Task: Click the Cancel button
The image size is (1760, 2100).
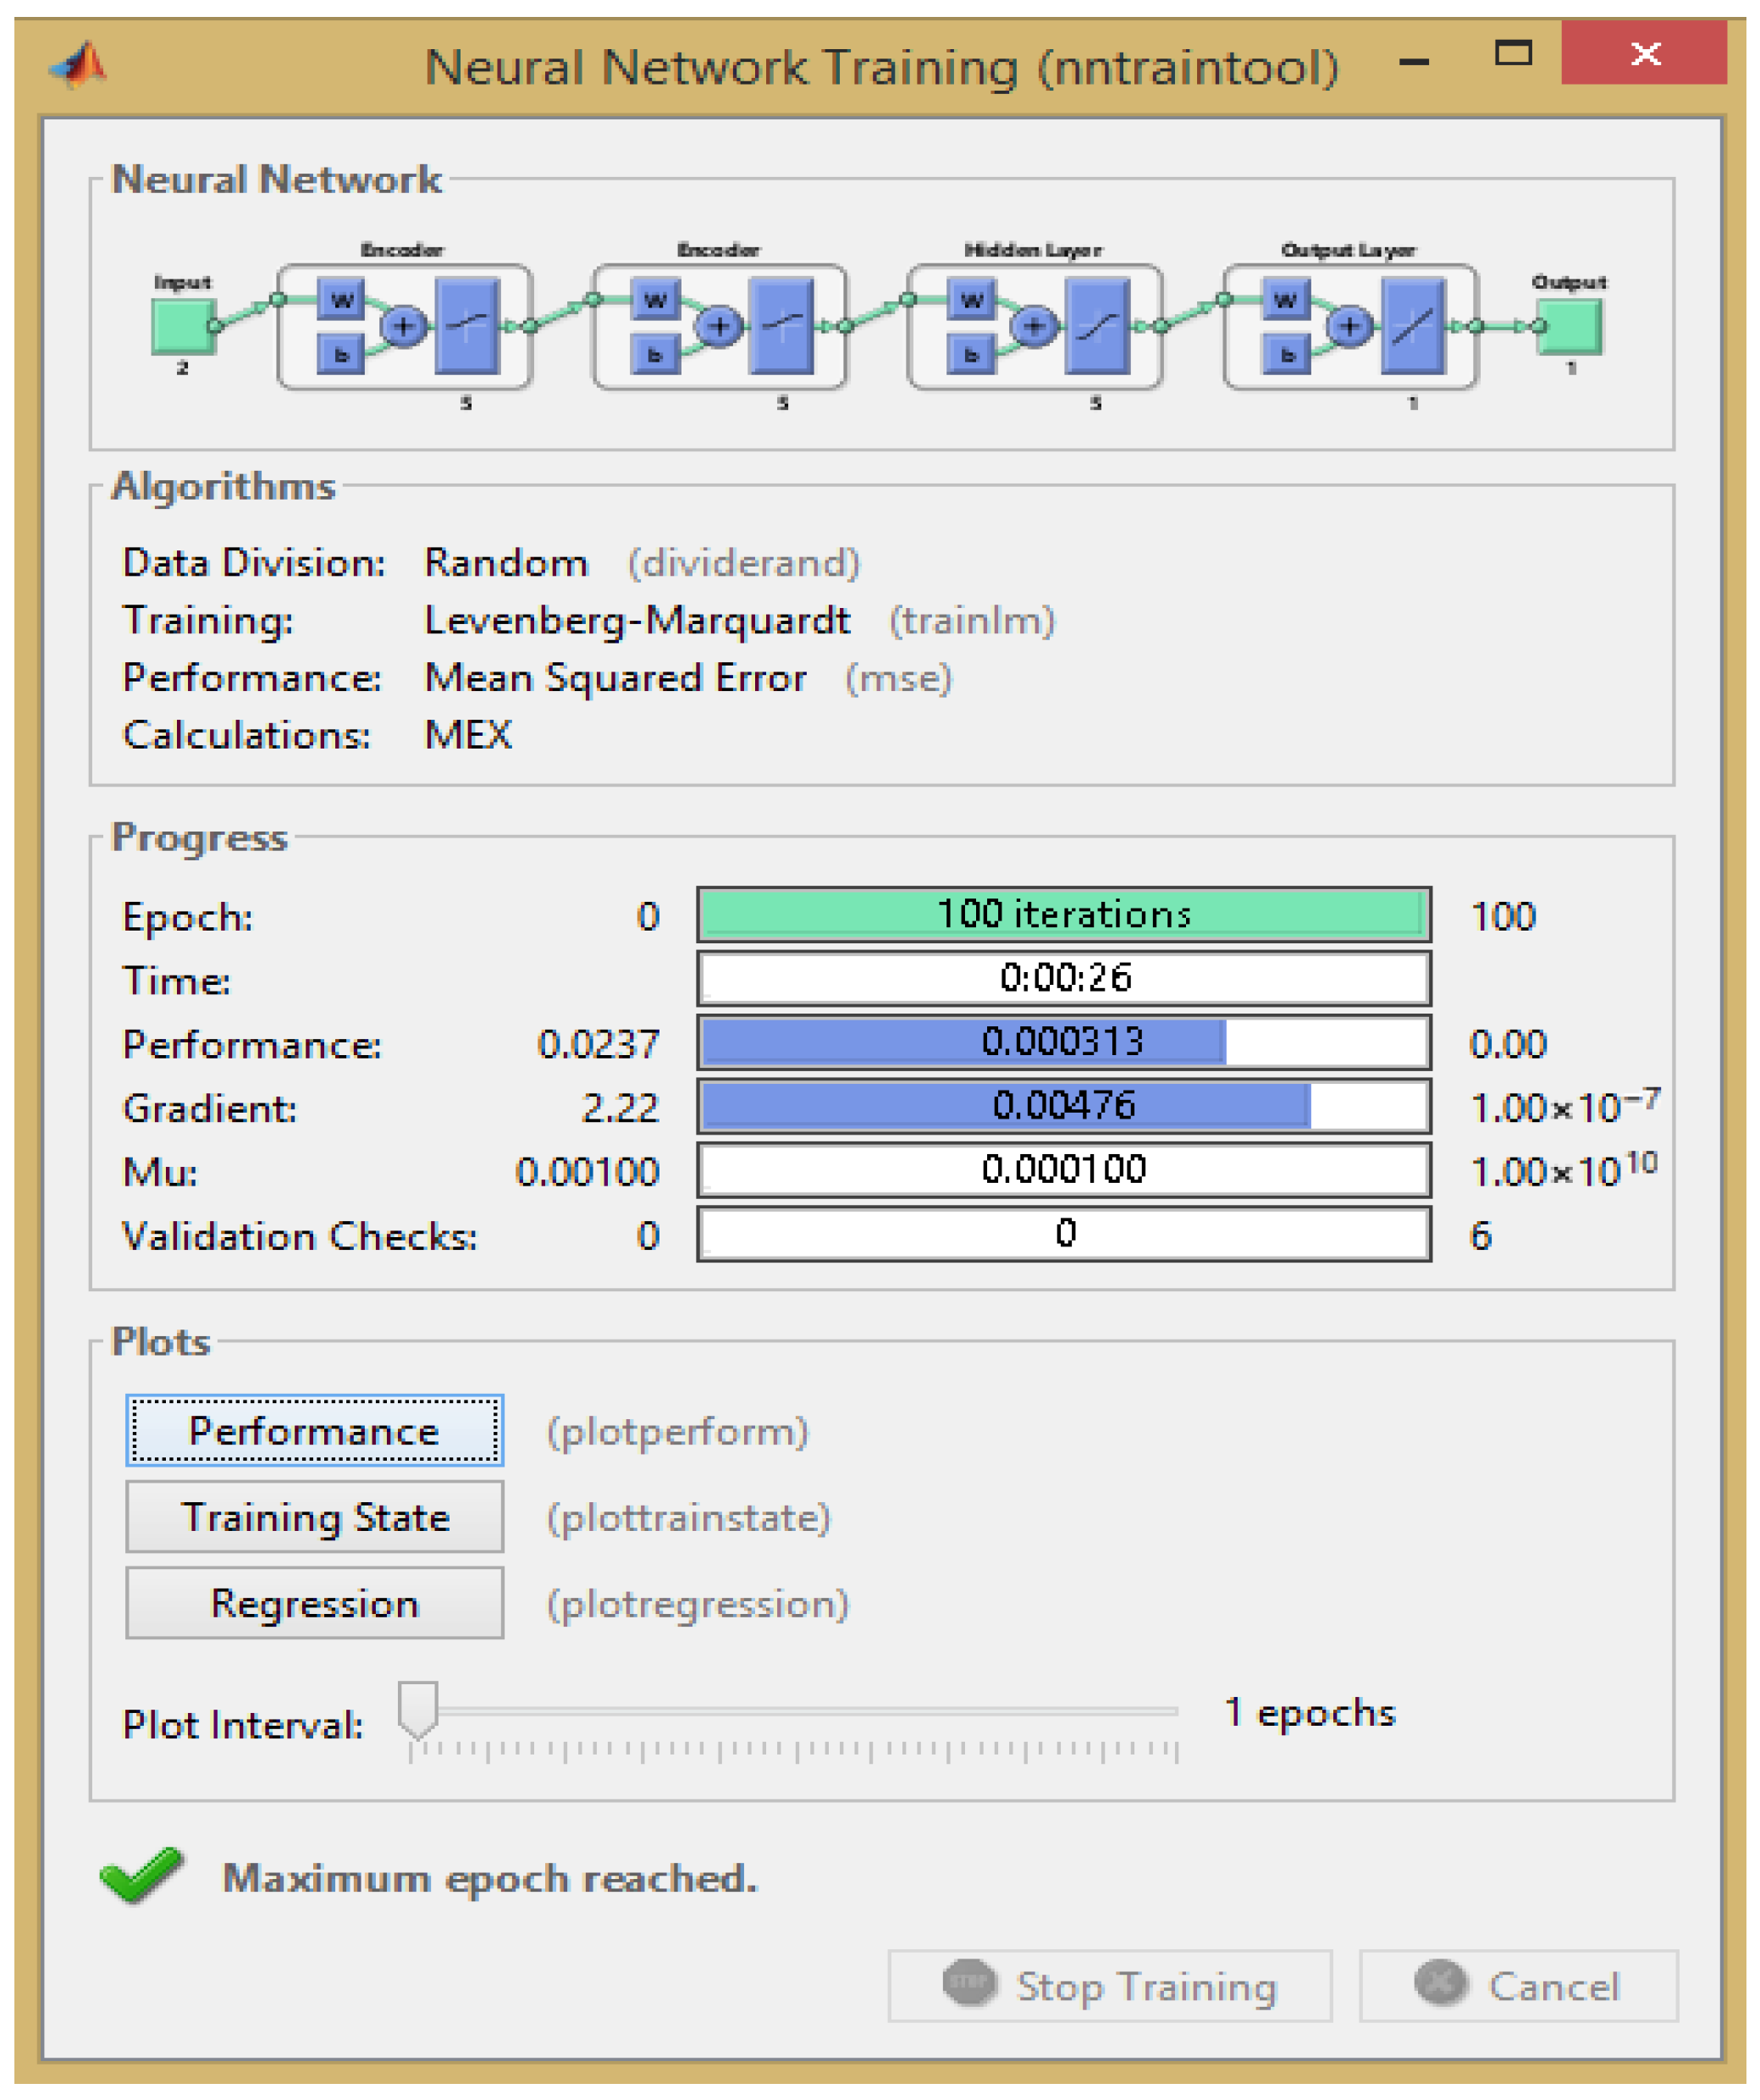Action: click(1518, 1986)
